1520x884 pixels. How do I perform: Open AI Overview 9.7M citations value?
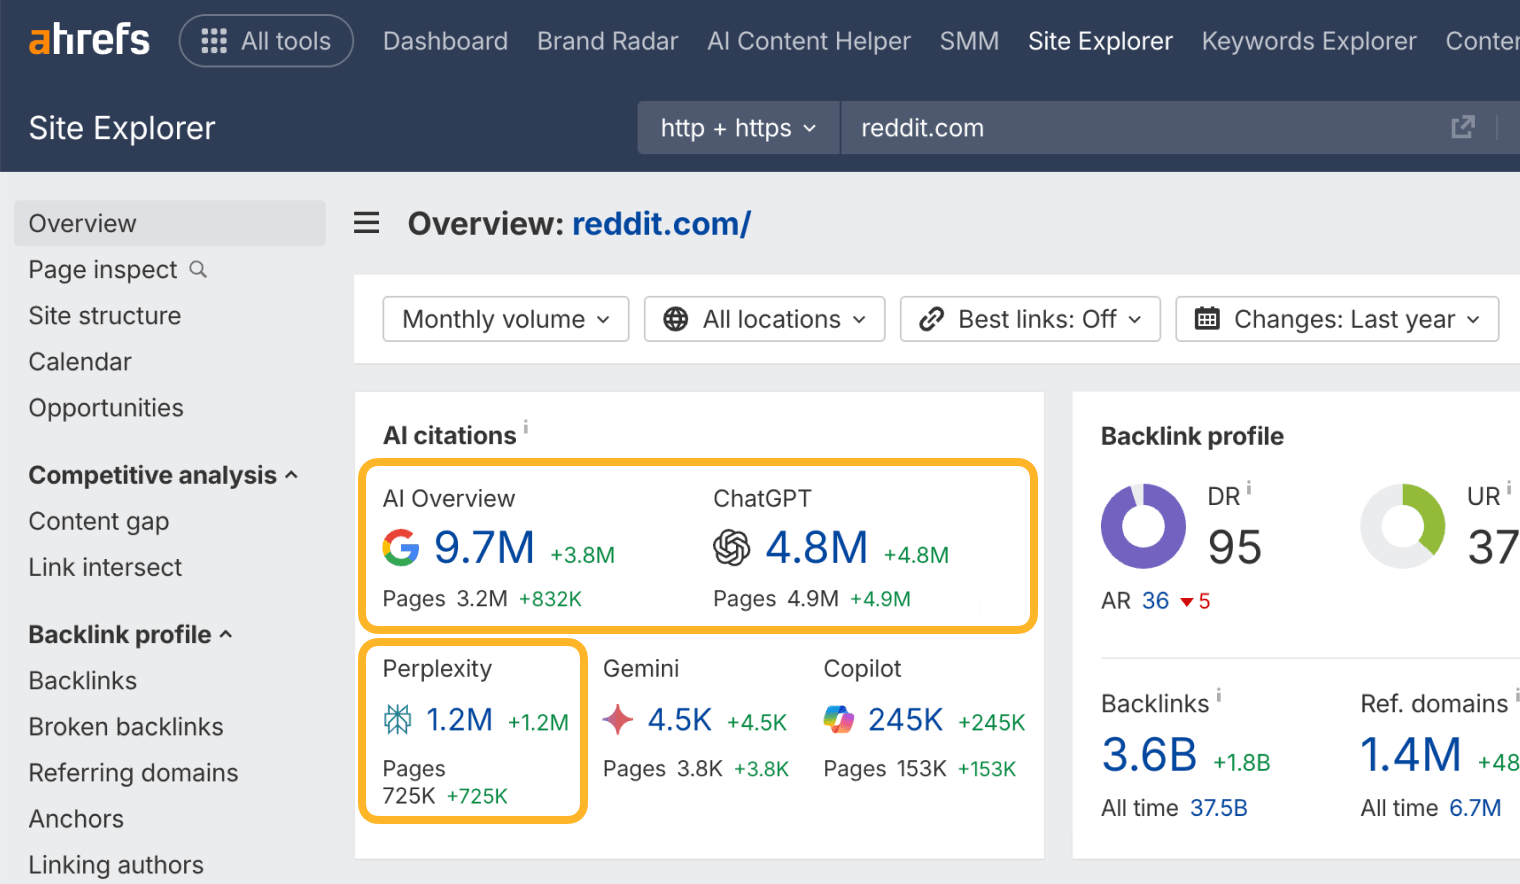pyautogui.click(x=484, y=548)
